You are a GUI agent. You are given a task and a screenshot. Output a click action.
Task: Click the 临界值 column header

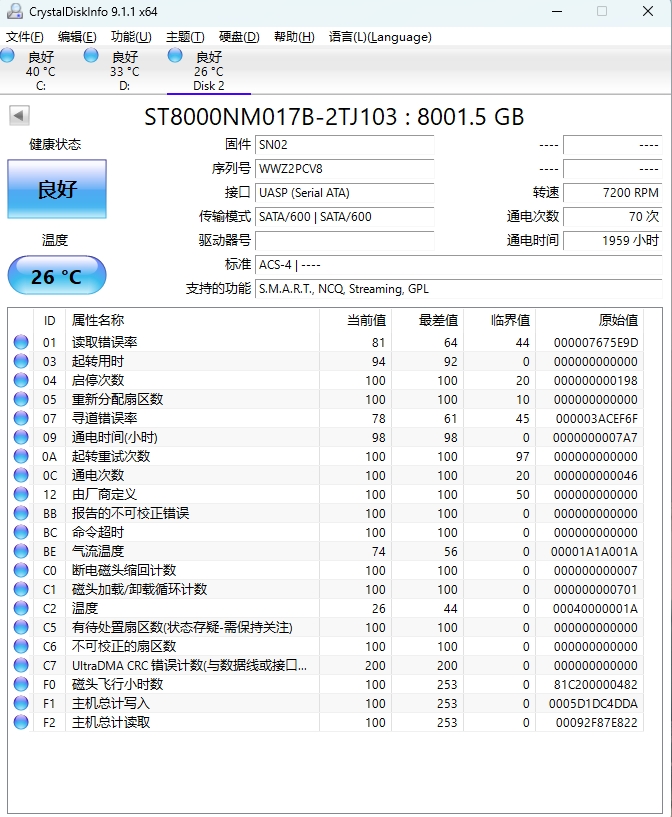pos(500,320)
